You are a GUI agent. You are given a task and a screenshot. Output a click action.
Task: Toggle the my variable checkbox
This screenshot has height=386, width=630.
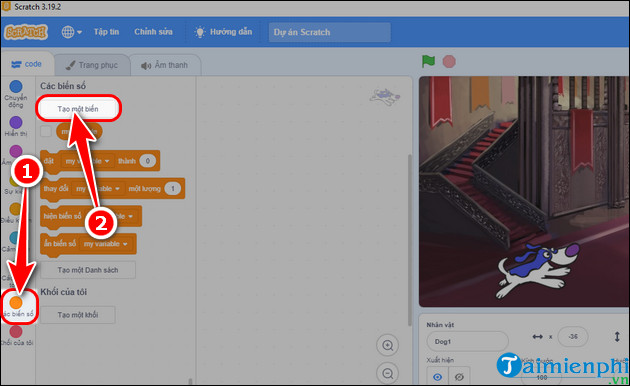[x=46, y=131]
